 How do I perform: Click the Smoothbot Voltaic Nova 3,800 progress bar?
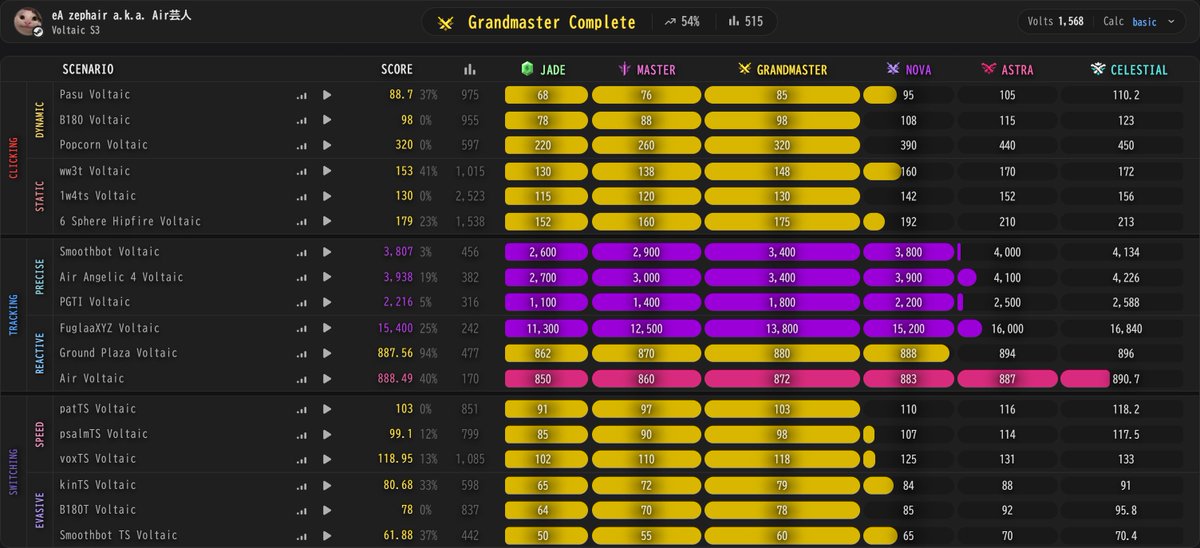coord(908,252)
